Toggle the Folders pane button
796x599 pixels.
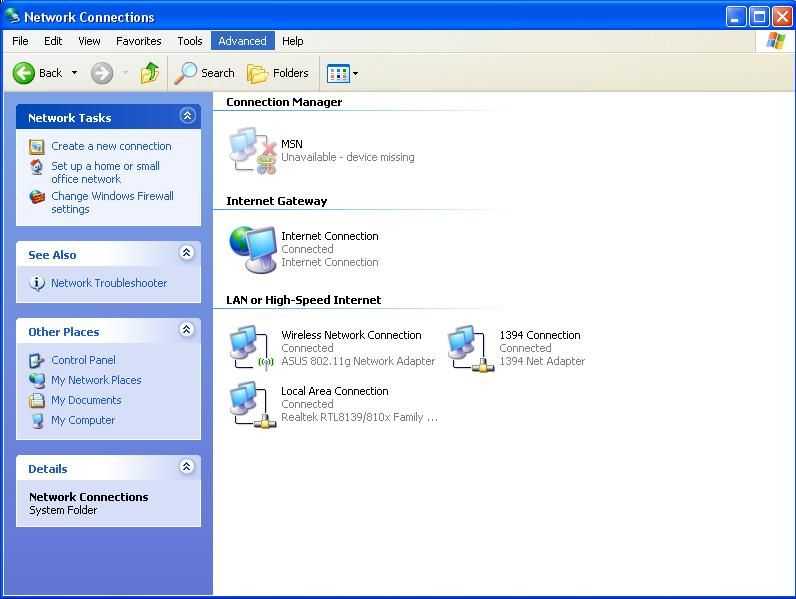coord(278,73)
